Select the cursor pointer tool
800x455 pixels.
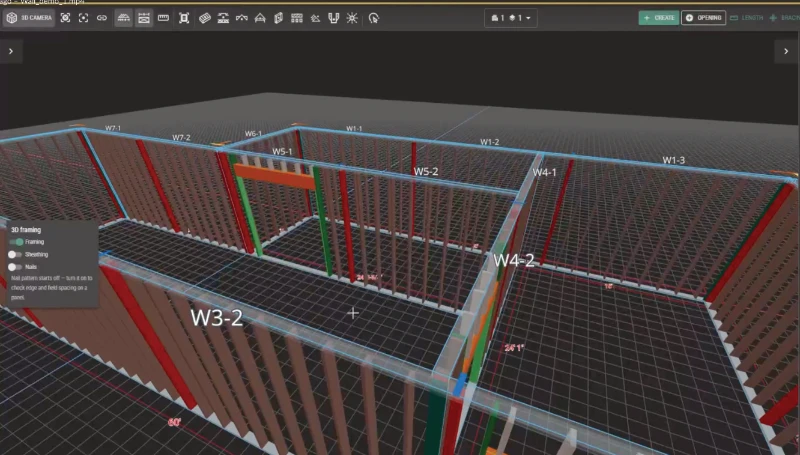pos(374,18)
